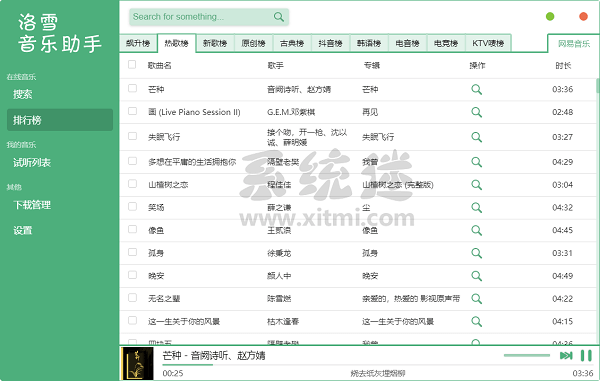This screenshot has width=600, height=381.
Task: Skip to next track
Action: (x=566, y=355)
